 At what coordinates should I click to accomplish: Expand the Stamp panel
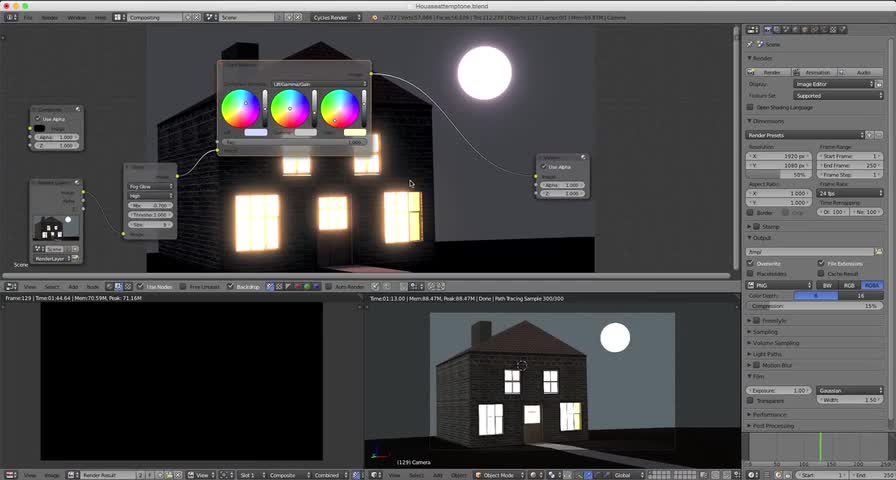[x=750, y=227]
